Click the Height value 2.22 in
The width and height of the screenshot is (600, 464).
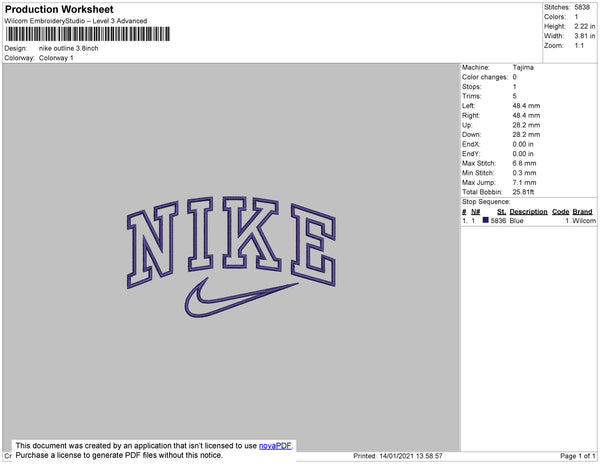(x=585, y=26)
